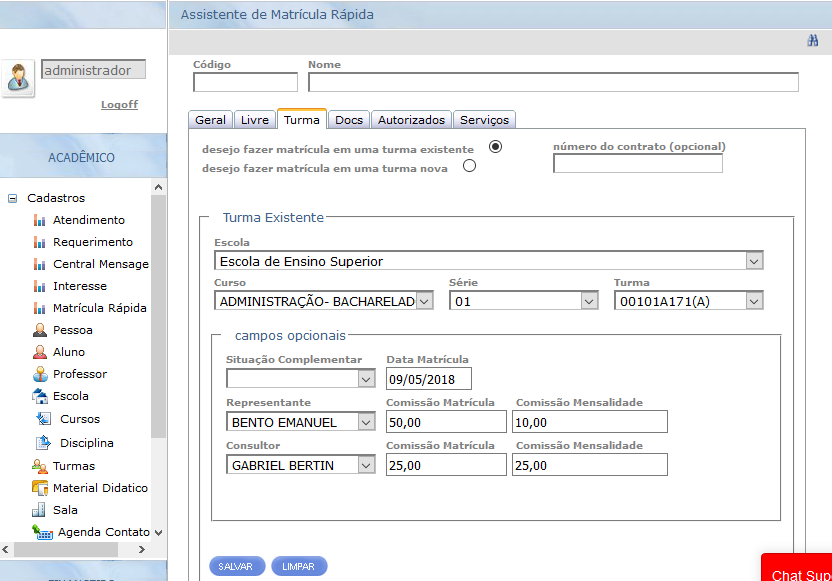
Task: Click the Atendimento chart icon
Action: [x=39, y=220]
